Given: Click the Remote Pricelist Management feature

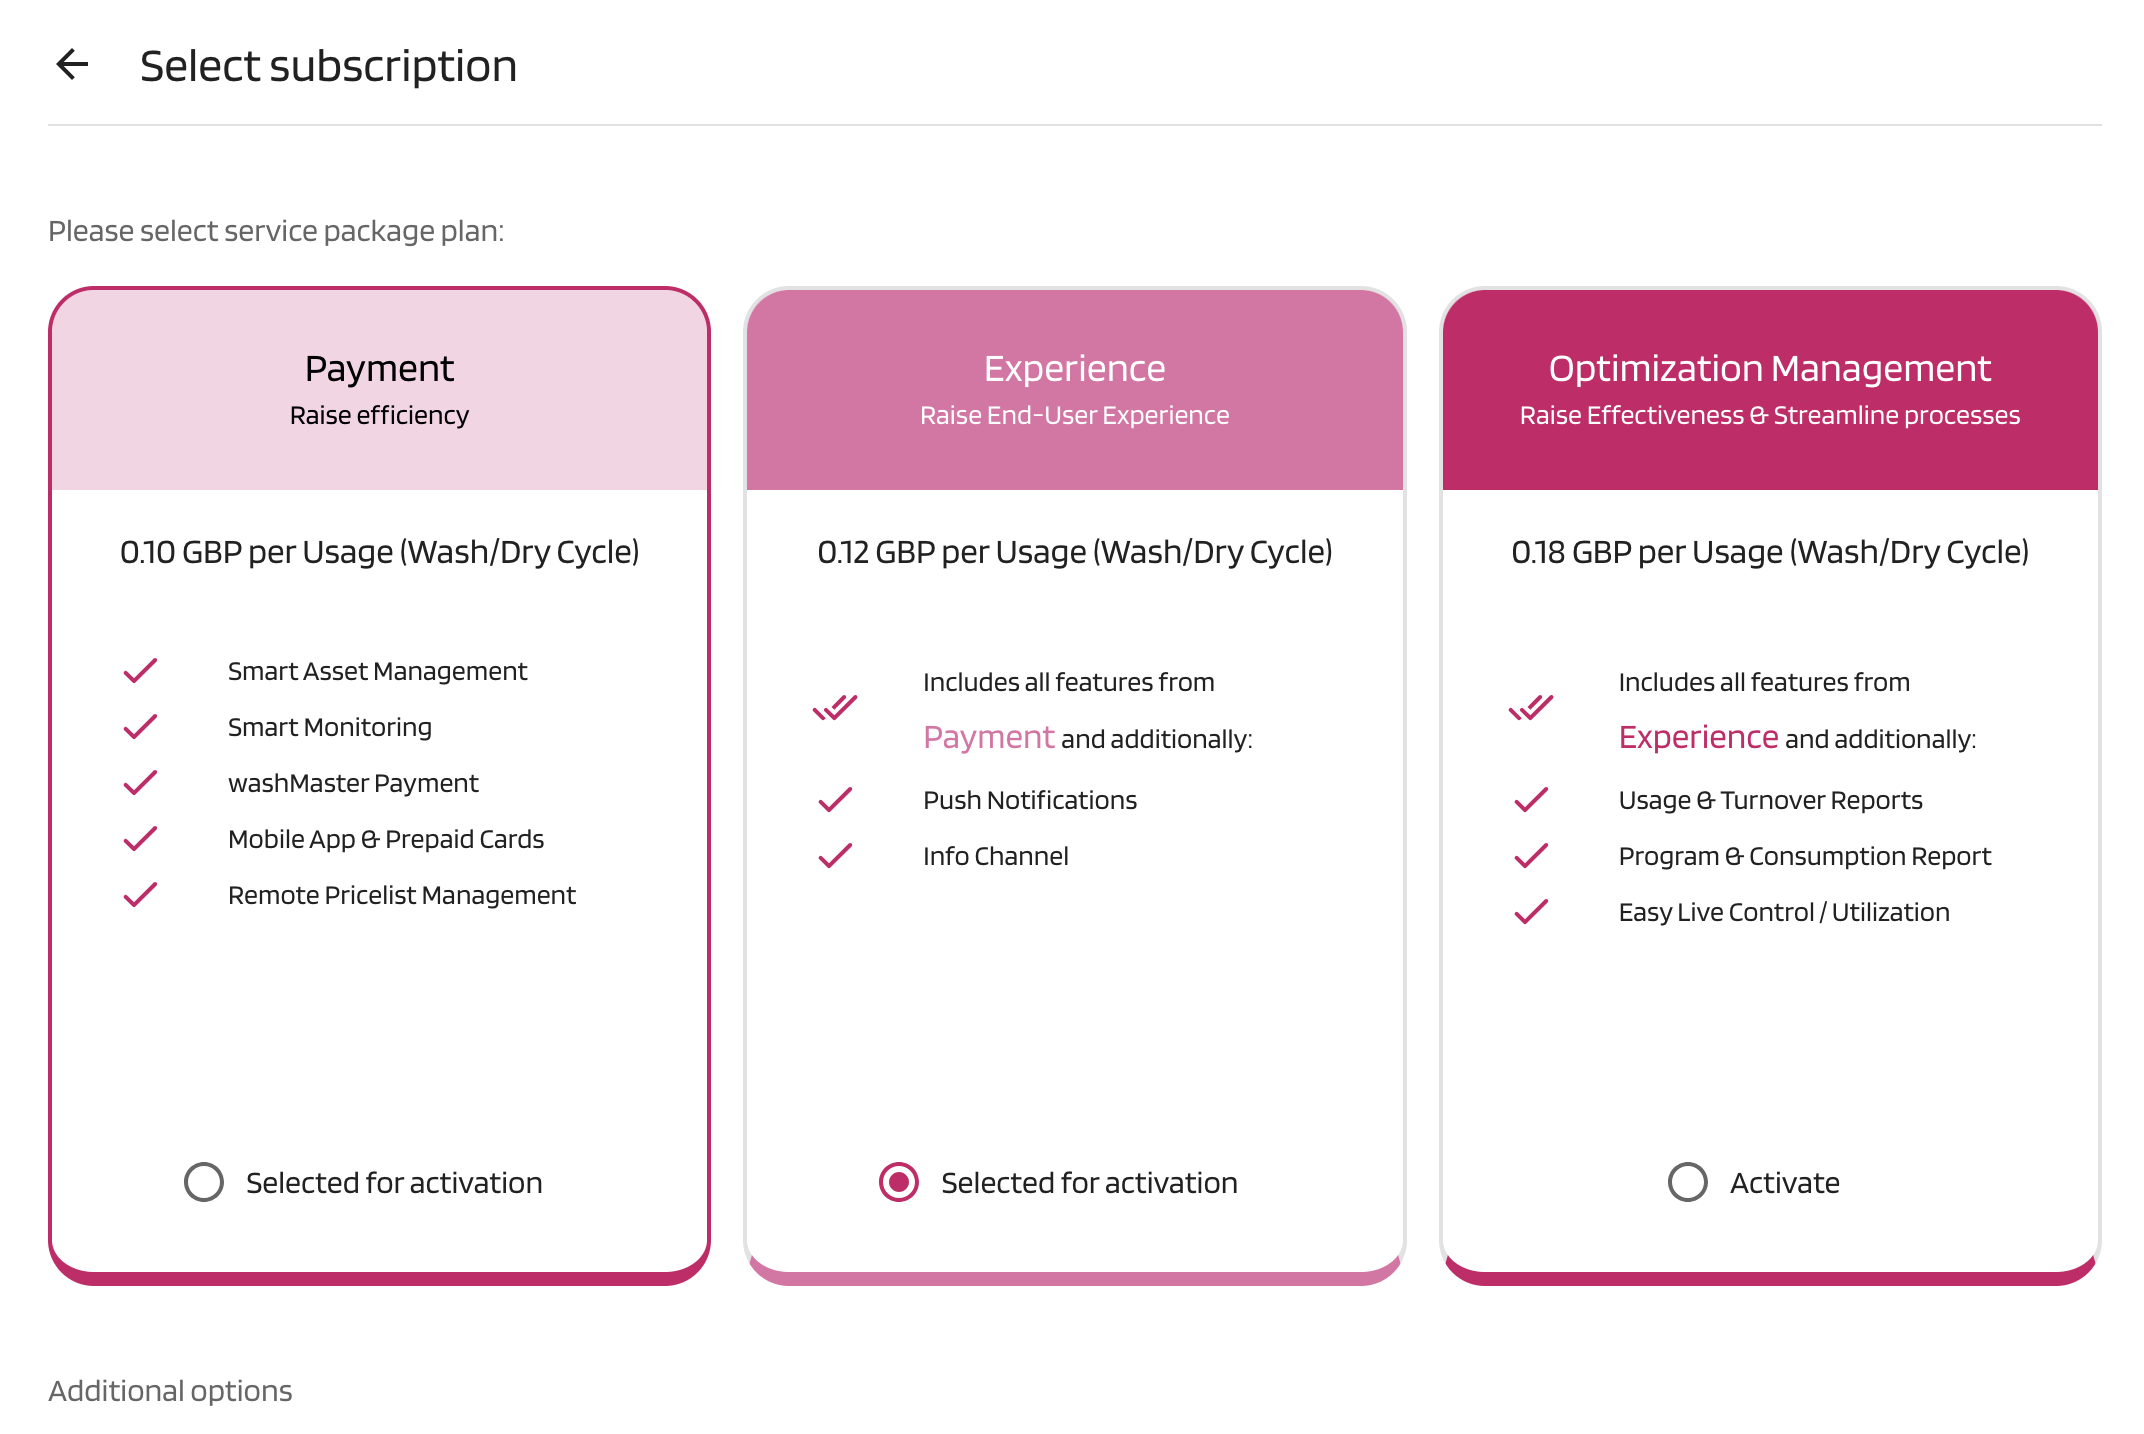Looking at the screenshot, I should coord(401,895).
